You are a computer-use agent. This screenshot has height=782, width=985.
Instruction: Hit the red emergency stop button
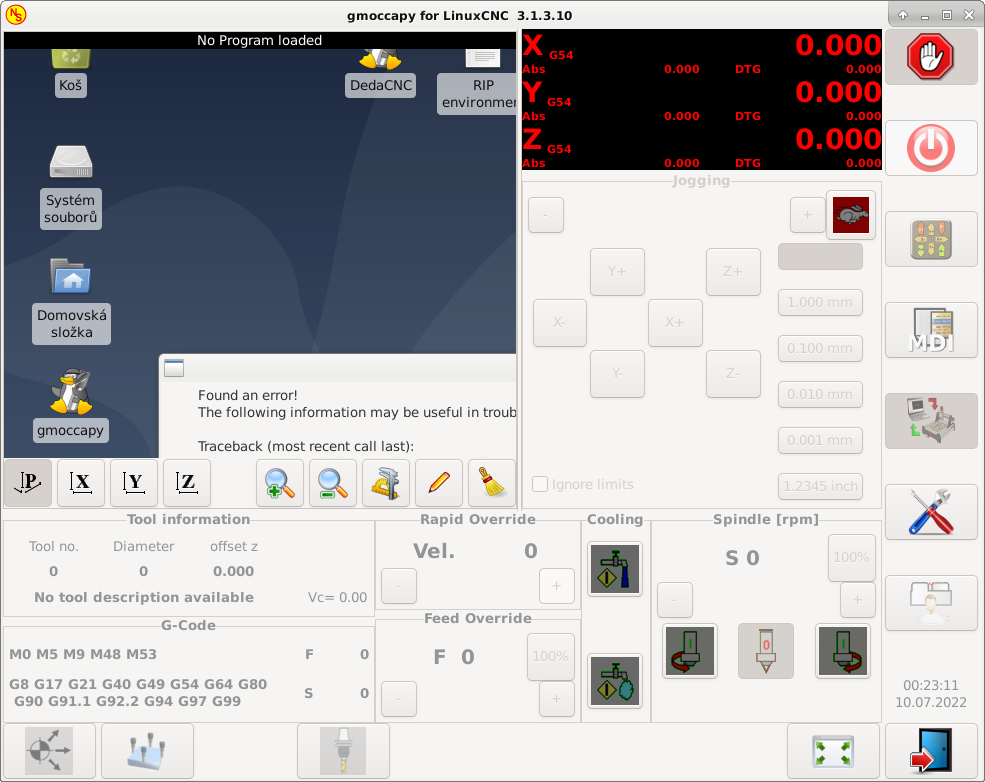[930, 57]
